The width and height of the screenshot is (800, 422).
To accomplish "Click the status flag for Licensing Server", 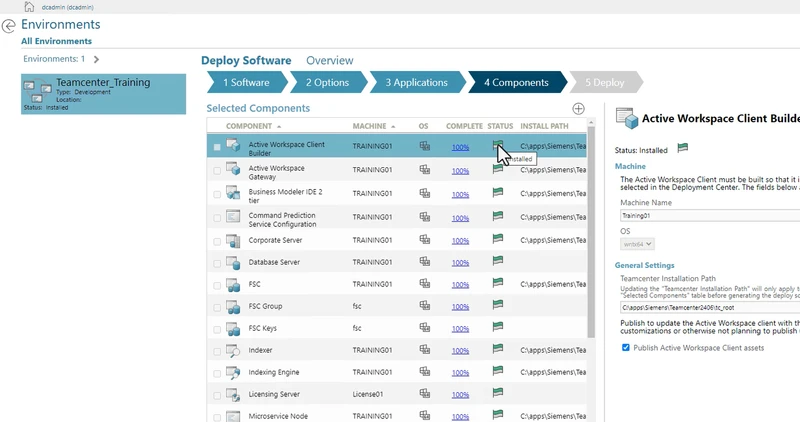I will [498, 392].
